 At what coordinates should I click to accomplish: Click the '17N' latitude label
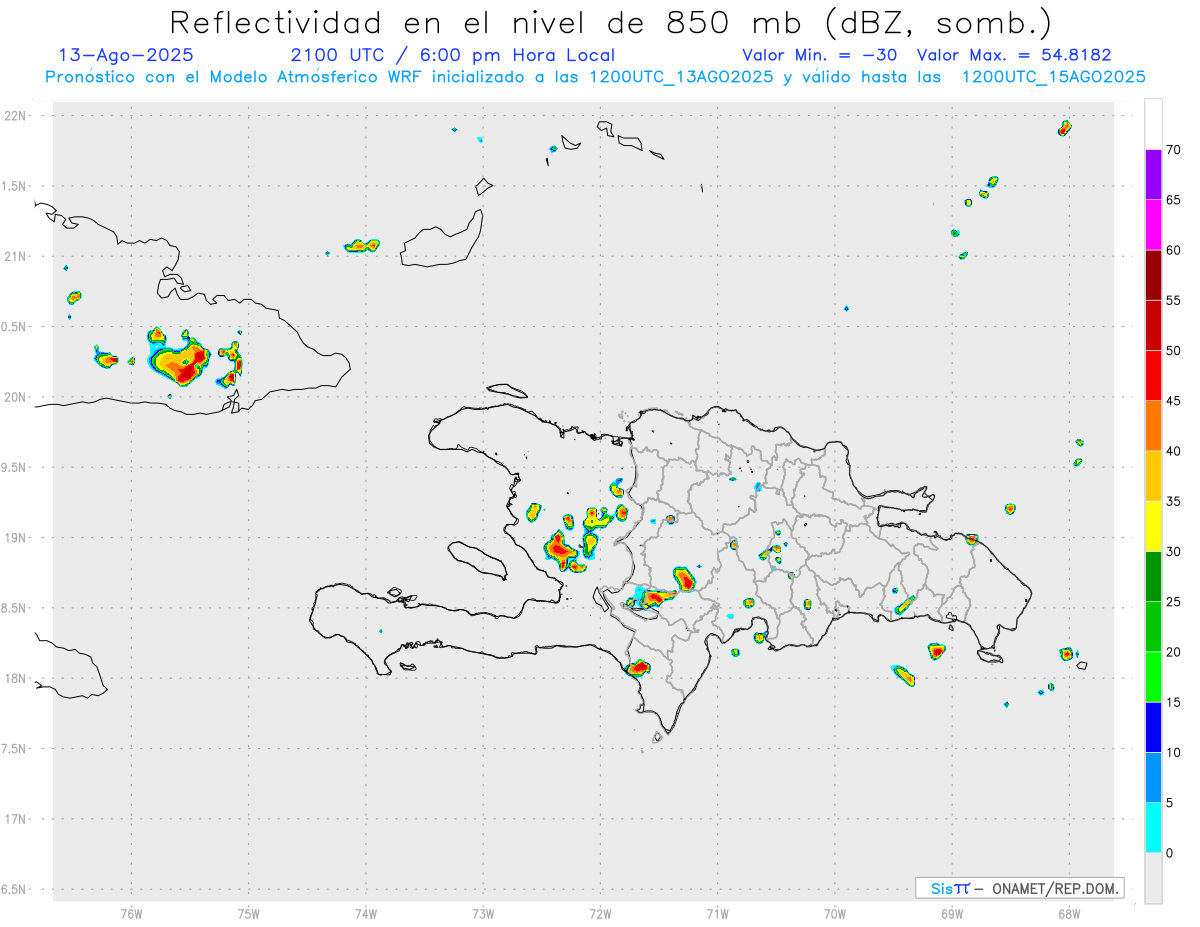(15, 819)
